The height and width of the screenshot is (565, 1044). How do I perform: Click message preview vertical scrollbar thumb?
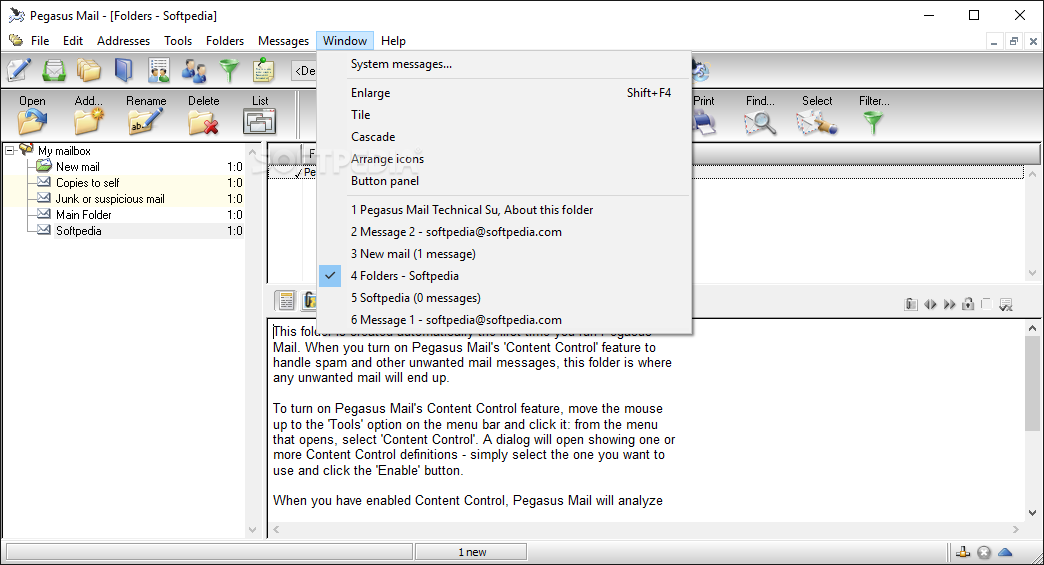coord(1032,383)
